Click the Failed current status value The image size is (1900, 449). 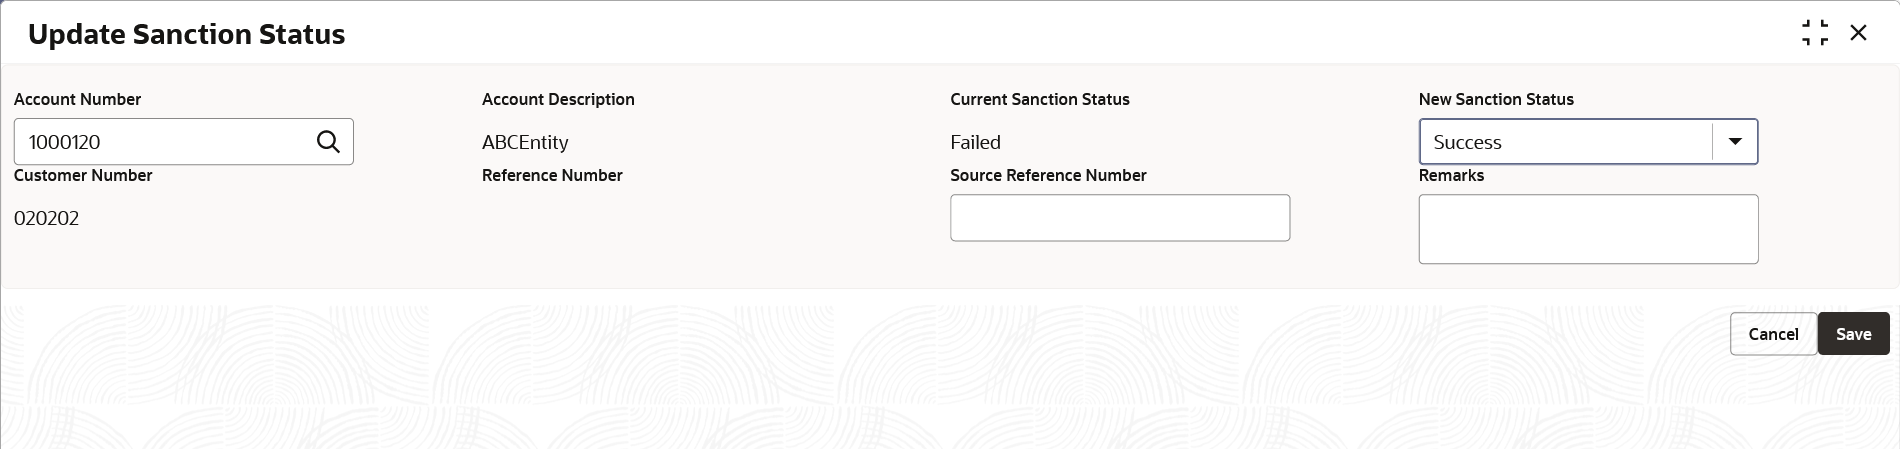(x=975, y=142)
